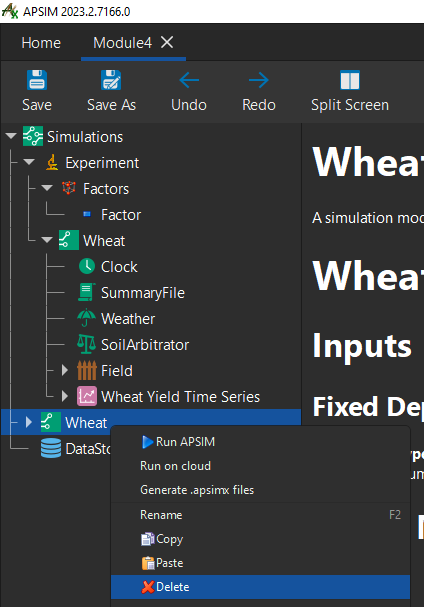The width and height of the screenshot is (424, 607).
Task: Select the Weather tree item
Action: pos(128,319)
